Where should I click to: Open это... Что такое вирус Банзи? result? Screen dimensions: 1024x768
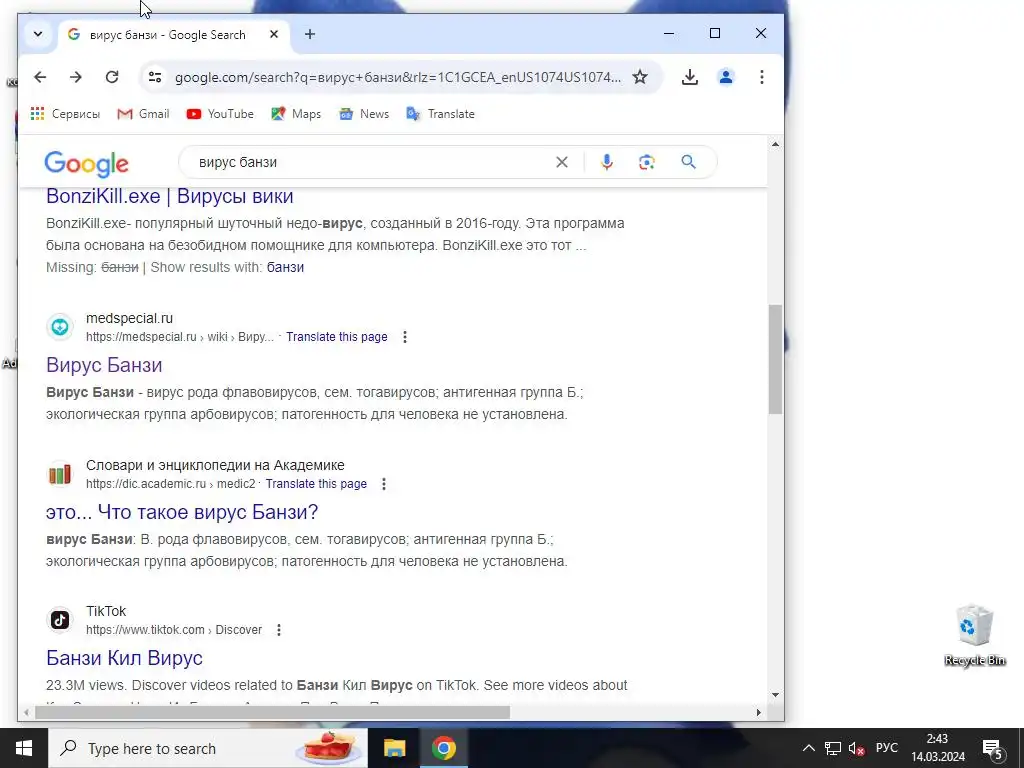(x=182, y=512)
